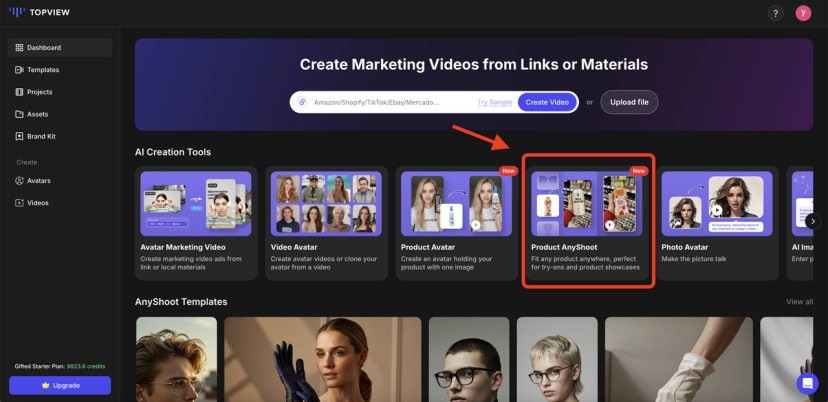Click the play icon on Product AnyShoot
The image size is (828, 402).
pyautogui.click(x=610, y=225)
